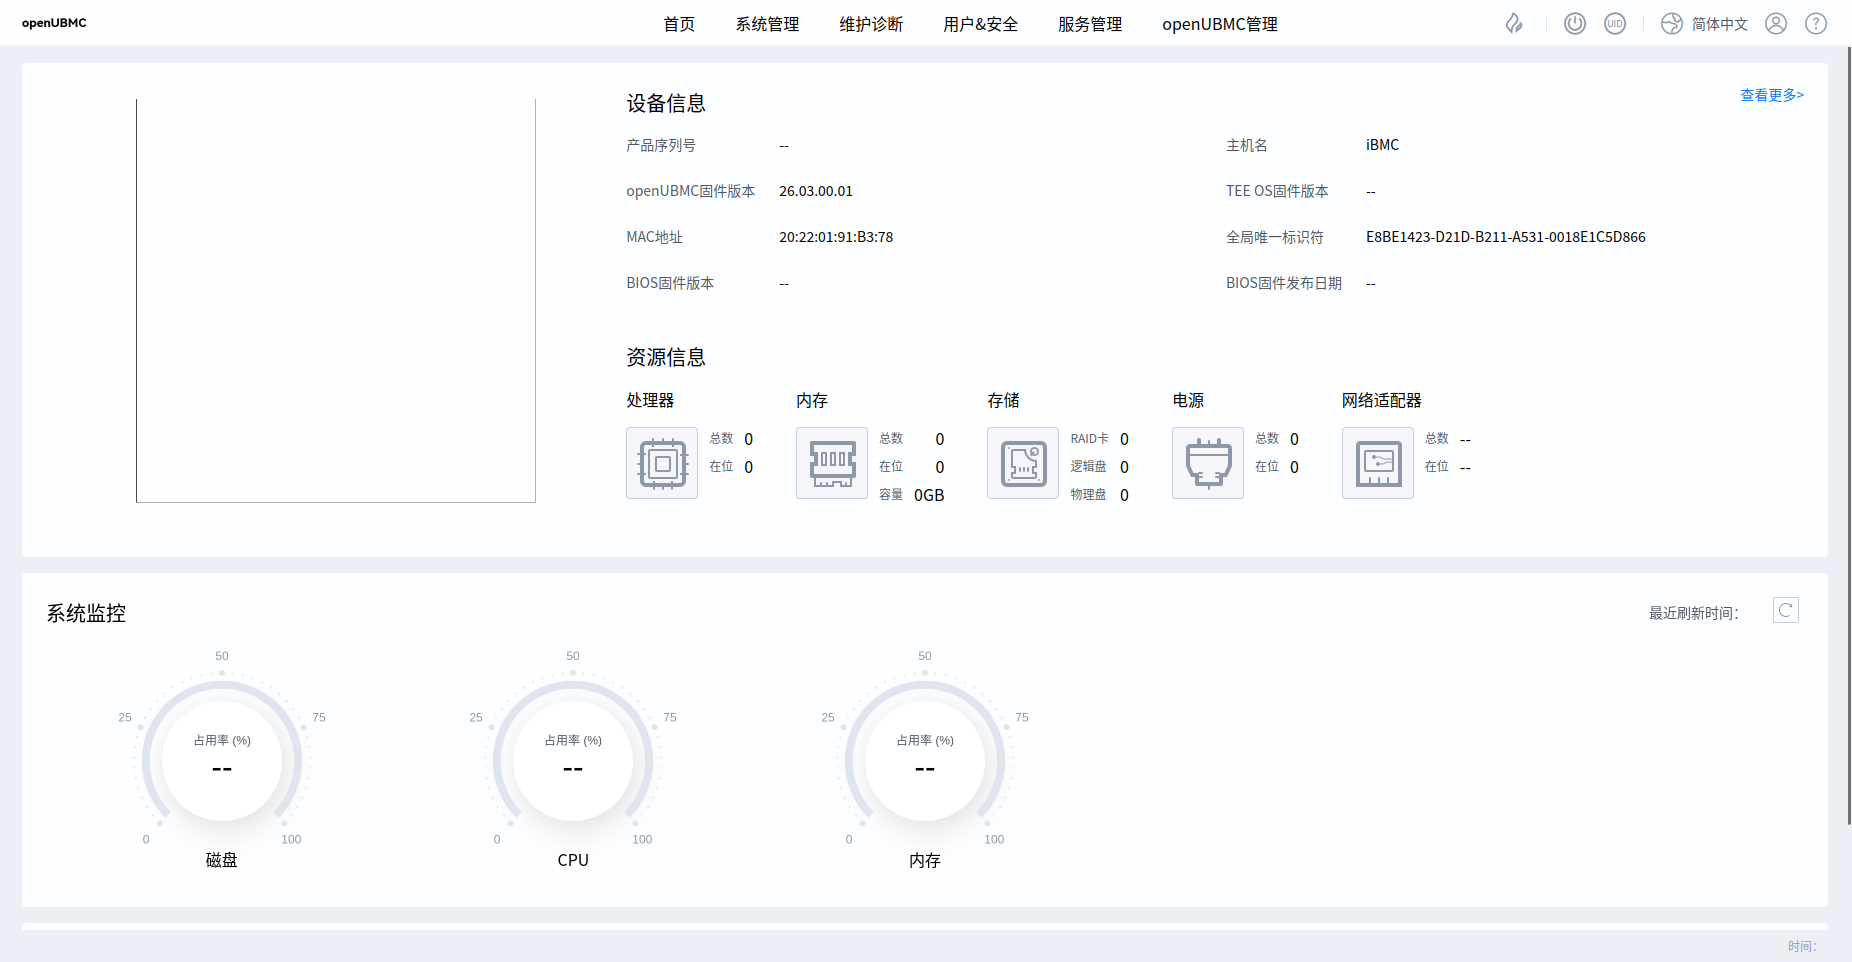
Task: Go to the 首页 menu
Action: (x=679, y=24)
